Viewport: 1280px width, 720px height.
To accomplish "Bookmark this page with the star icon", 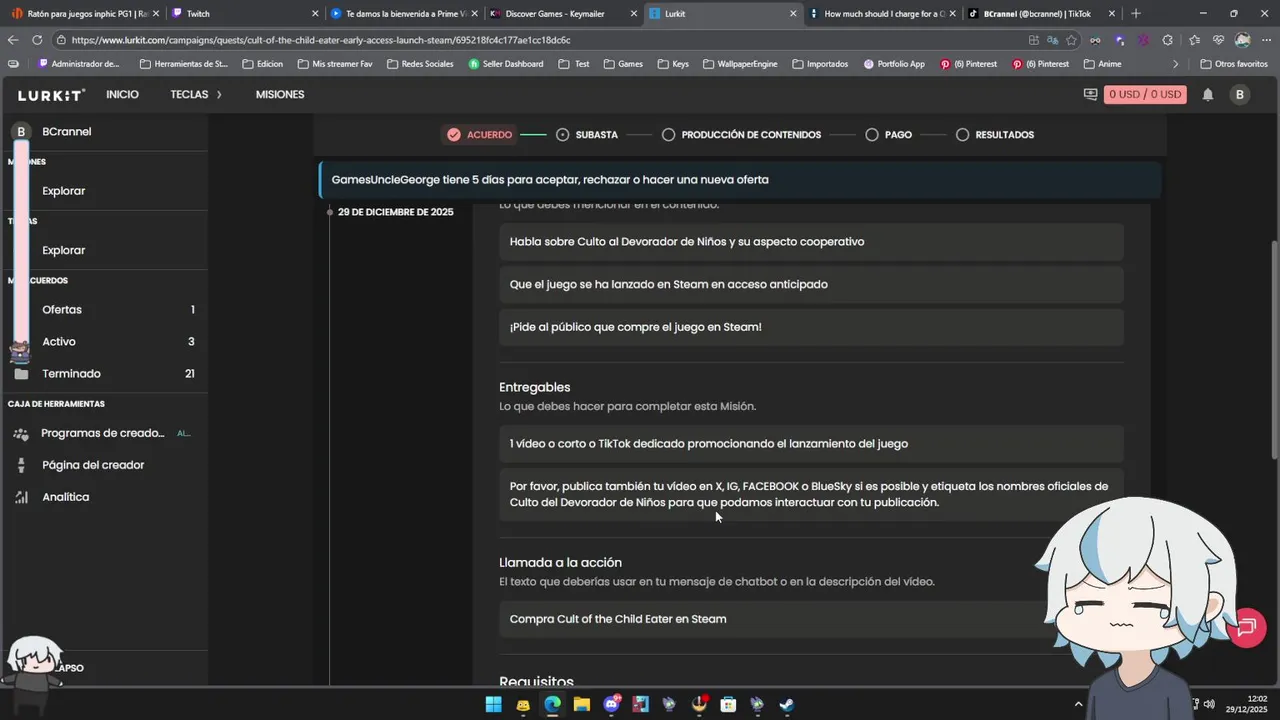I will (1071, 40).
